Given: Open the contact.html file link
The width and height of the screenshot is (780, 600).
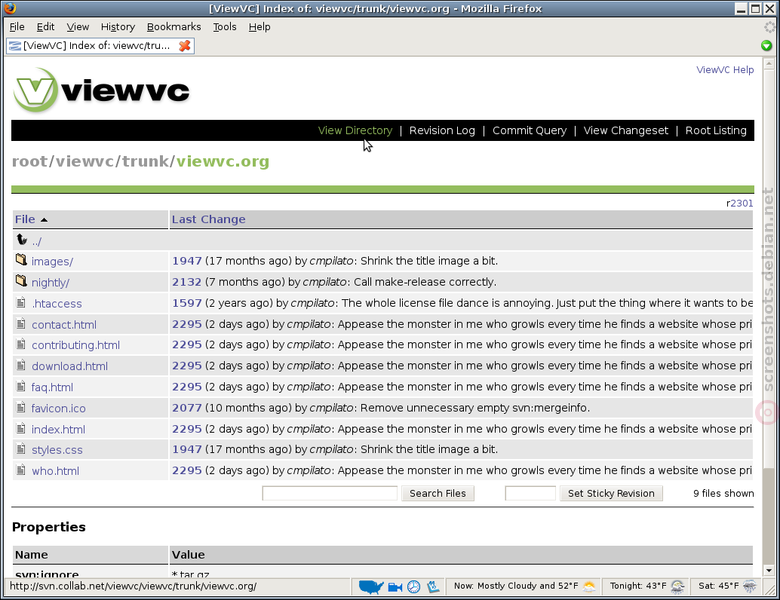Looking at the screenshot, I should 64,325.
